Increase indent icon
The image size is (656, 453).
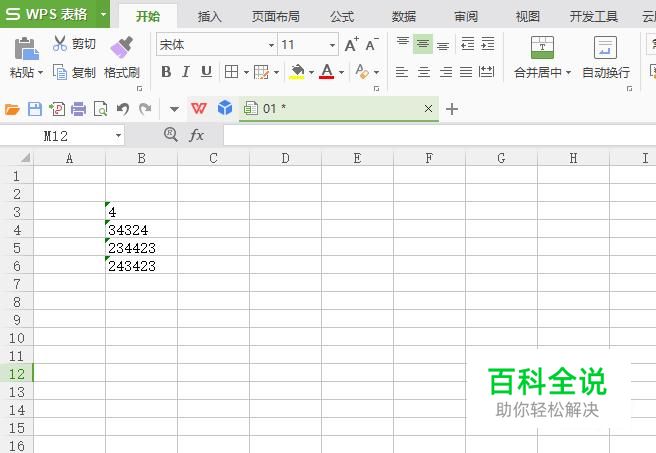(488, 44)
